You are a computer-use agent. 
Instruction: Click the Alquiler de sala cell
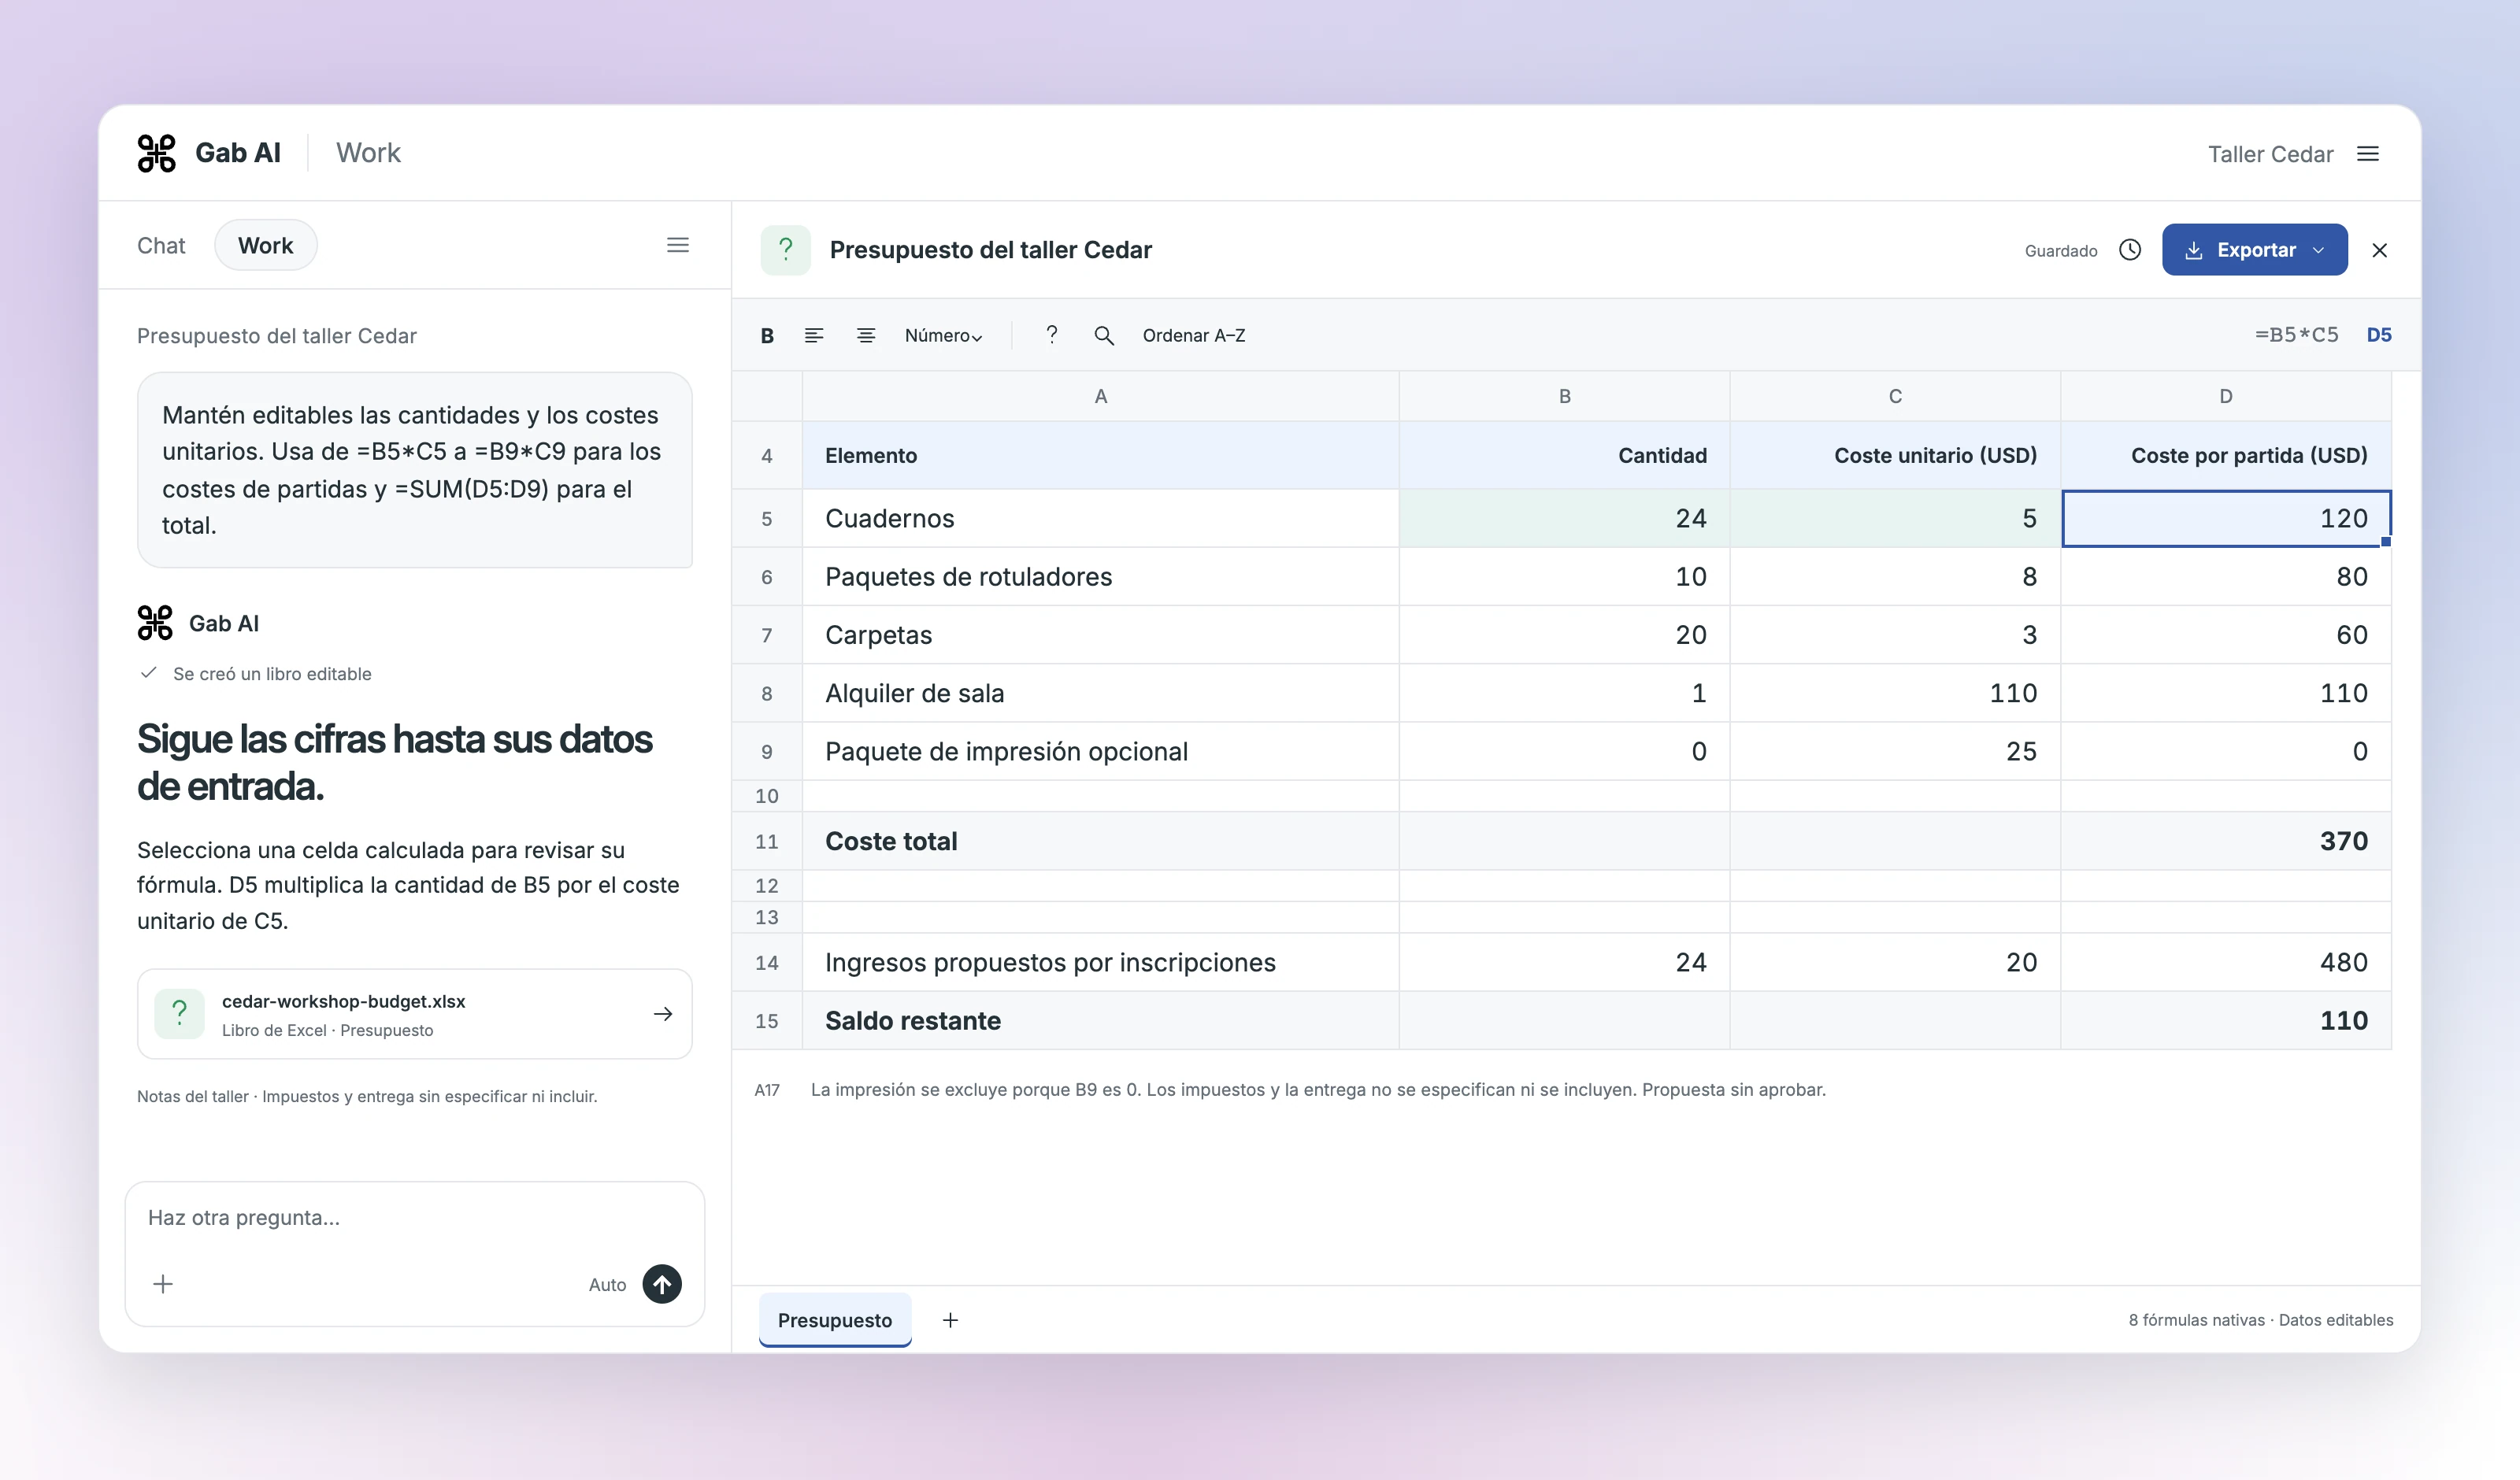coord(1101,694)
